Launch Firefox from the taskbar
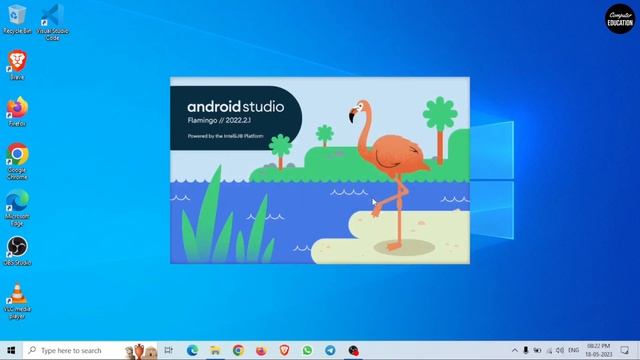The width and height of the screenshot is (640, 360). [x=261, y=350]
